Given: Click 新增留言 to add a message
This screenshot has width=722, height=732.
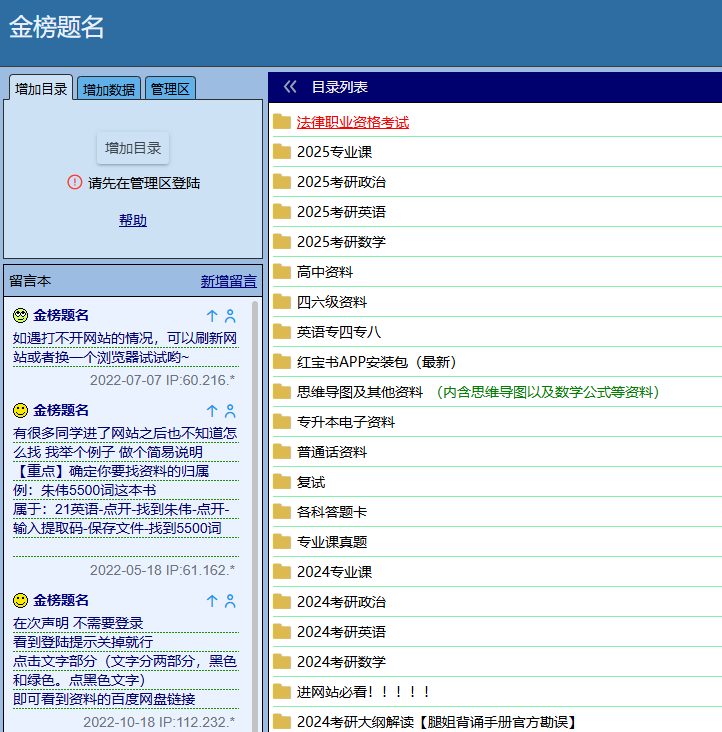Looking at the screenshot, I should pos(228,281).
